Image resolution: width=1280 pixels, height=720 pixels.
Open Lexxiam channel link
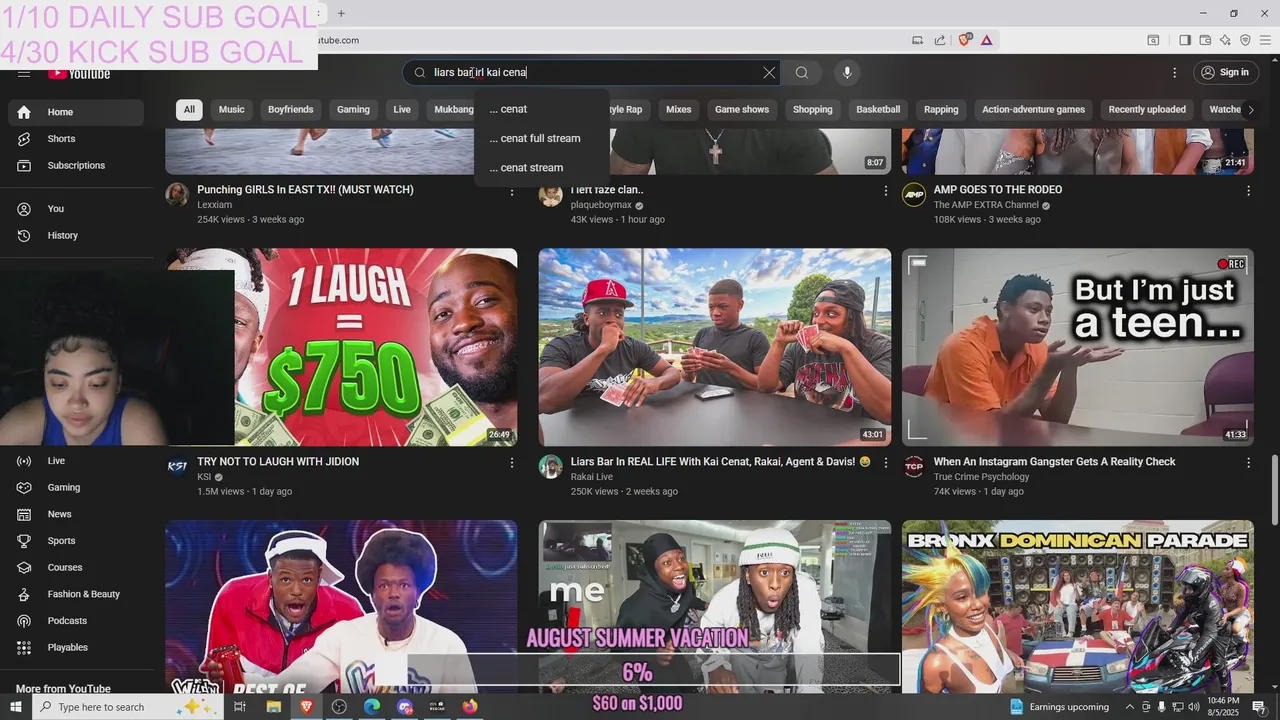coord(214,205)
